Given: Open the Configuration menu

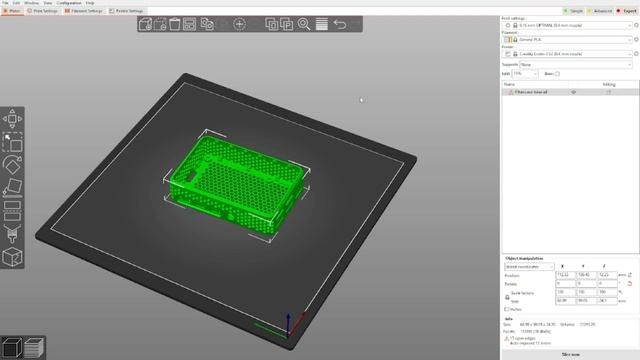Looking at the screenshot, I should 69,3.
